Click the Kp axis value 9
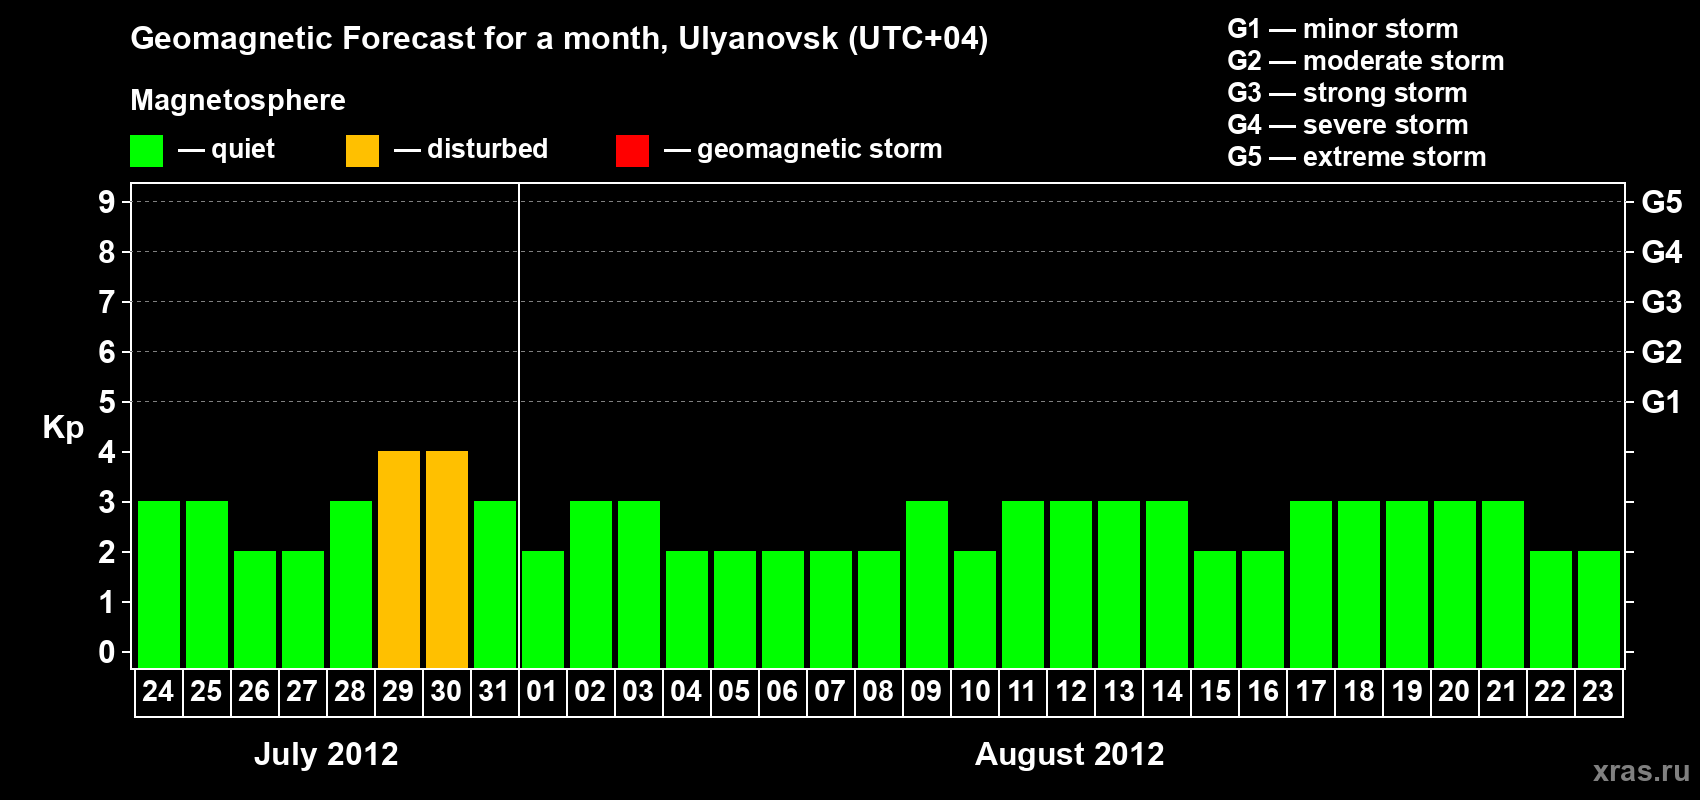The height and width of the screenshot is (800, 1700). coord(107,202)
